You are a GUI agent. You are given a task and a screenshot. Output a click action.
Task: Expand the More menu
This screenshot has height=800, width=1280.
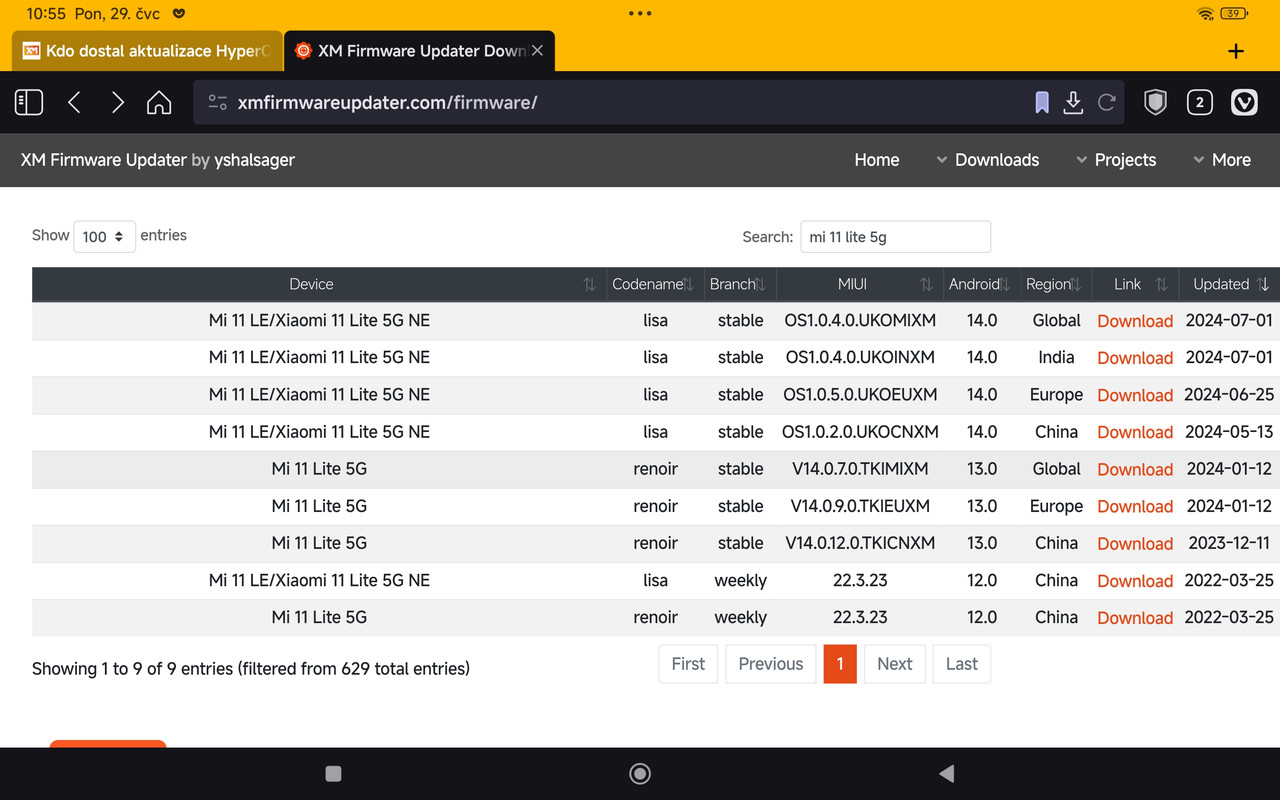point(1222,160)
